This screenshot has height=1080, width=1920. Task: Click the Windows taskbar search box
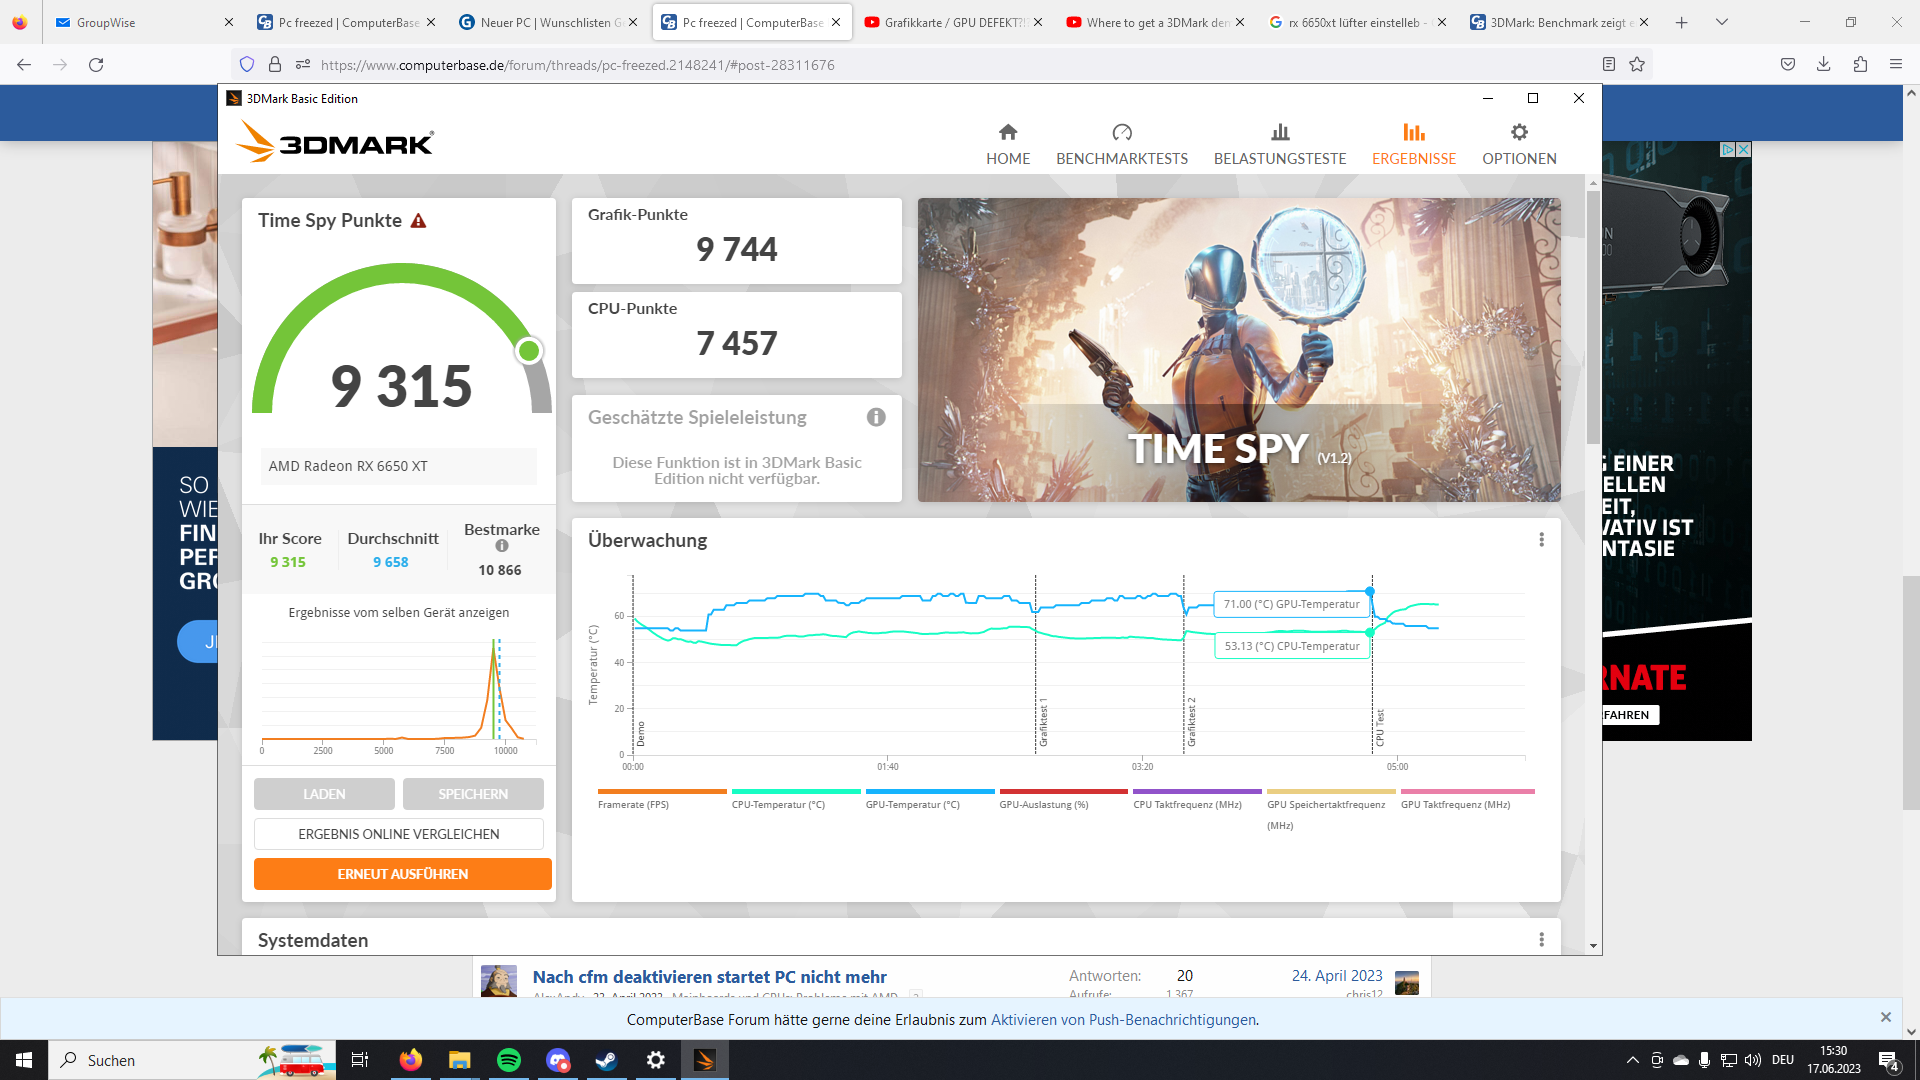[190, 1060]
